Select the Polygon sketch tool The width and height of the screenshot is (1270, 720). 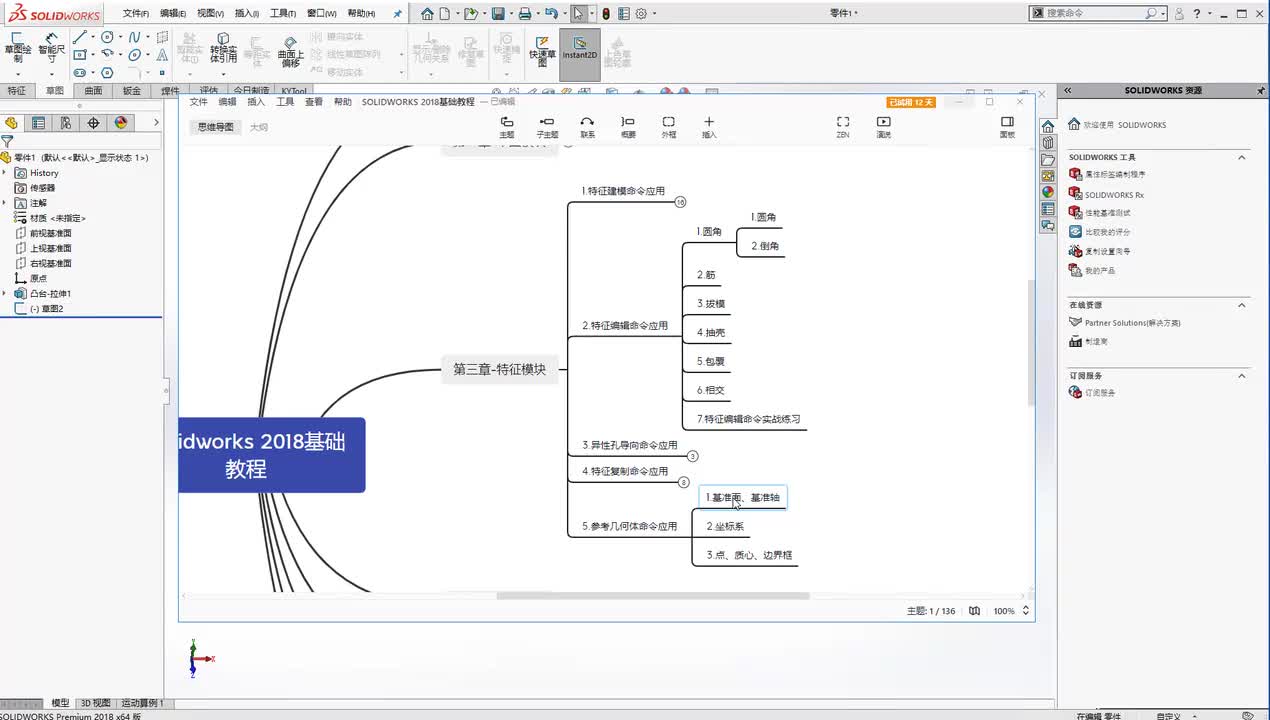[x=107, y=72]
